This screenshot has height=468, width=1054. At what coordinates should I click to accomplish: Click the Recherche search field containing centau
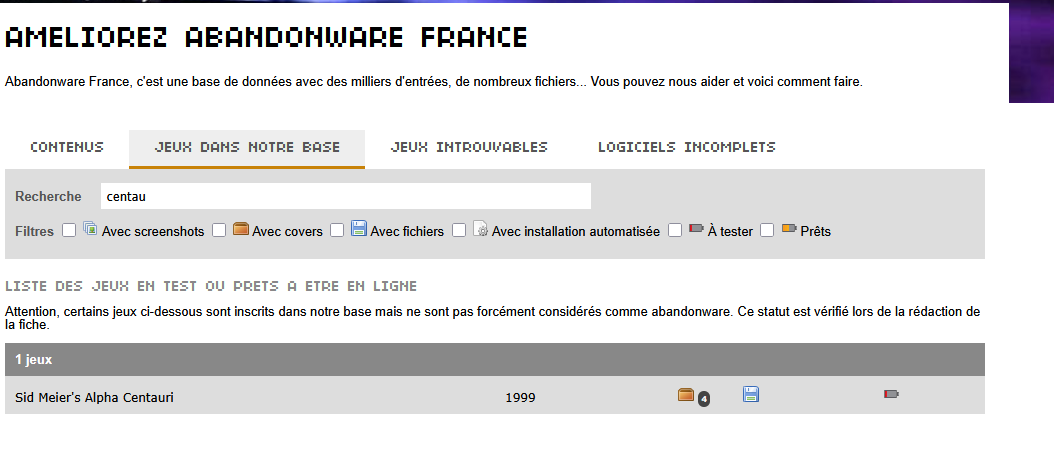346,196
